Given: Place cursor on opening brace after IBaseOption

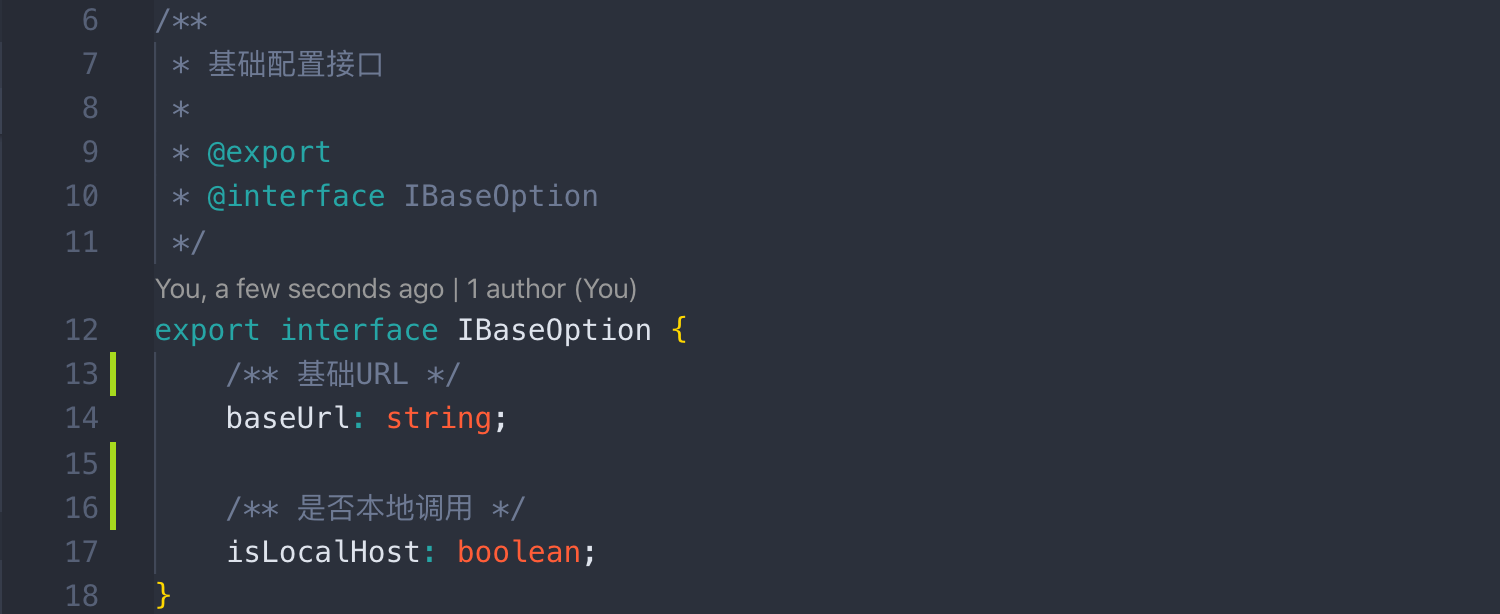Looking at the screenshot, I should (680, 330).
